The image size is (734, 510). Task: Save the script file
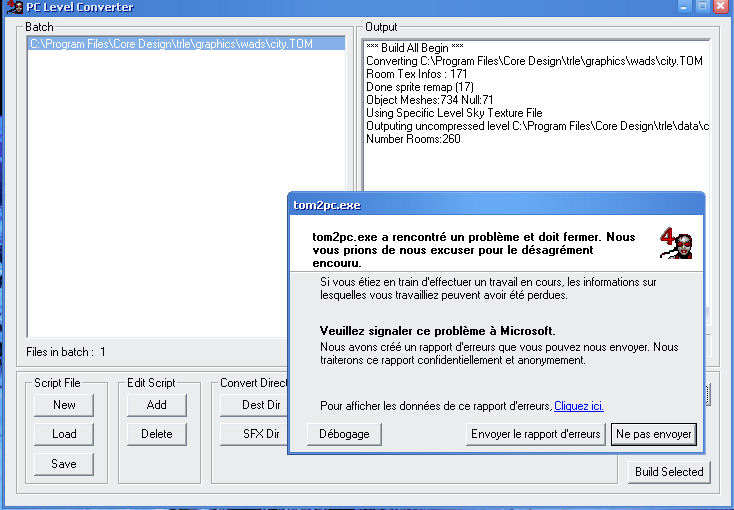coord(64,464)
